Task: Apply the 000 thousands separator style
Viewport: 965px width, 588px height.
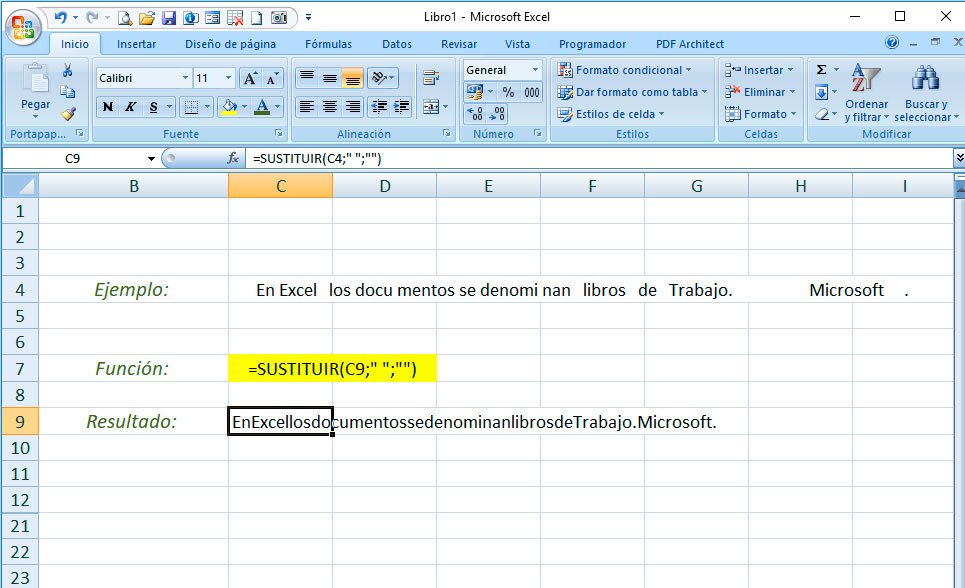Action: pos(532,92)
